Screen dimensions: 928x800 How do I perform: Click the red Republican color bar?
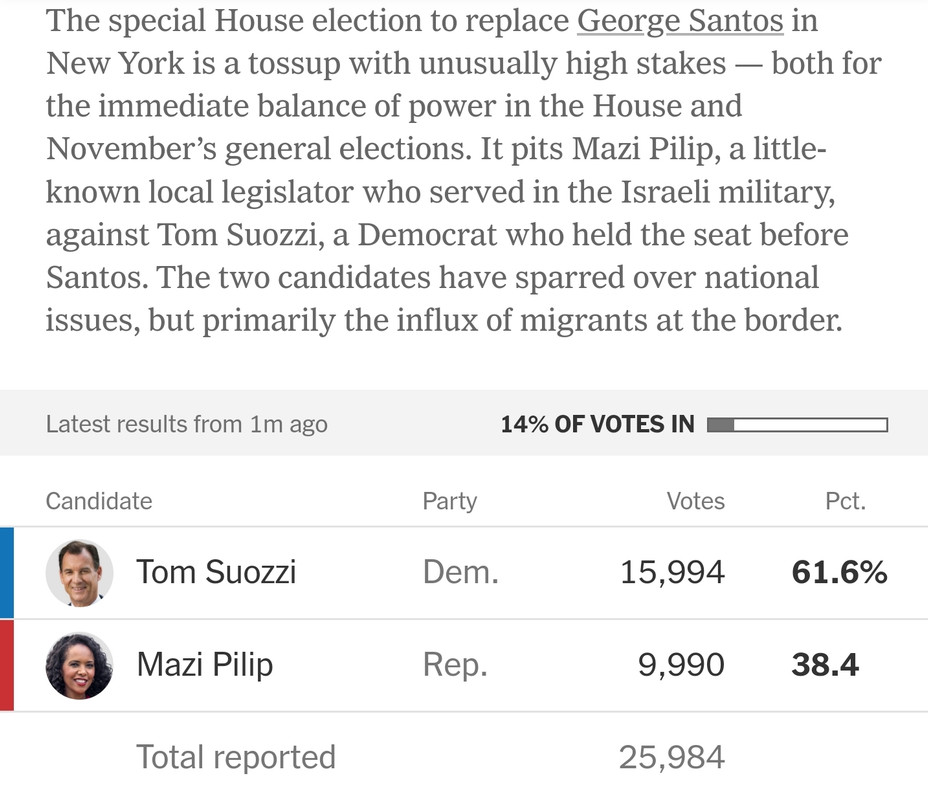click(7, 665)
